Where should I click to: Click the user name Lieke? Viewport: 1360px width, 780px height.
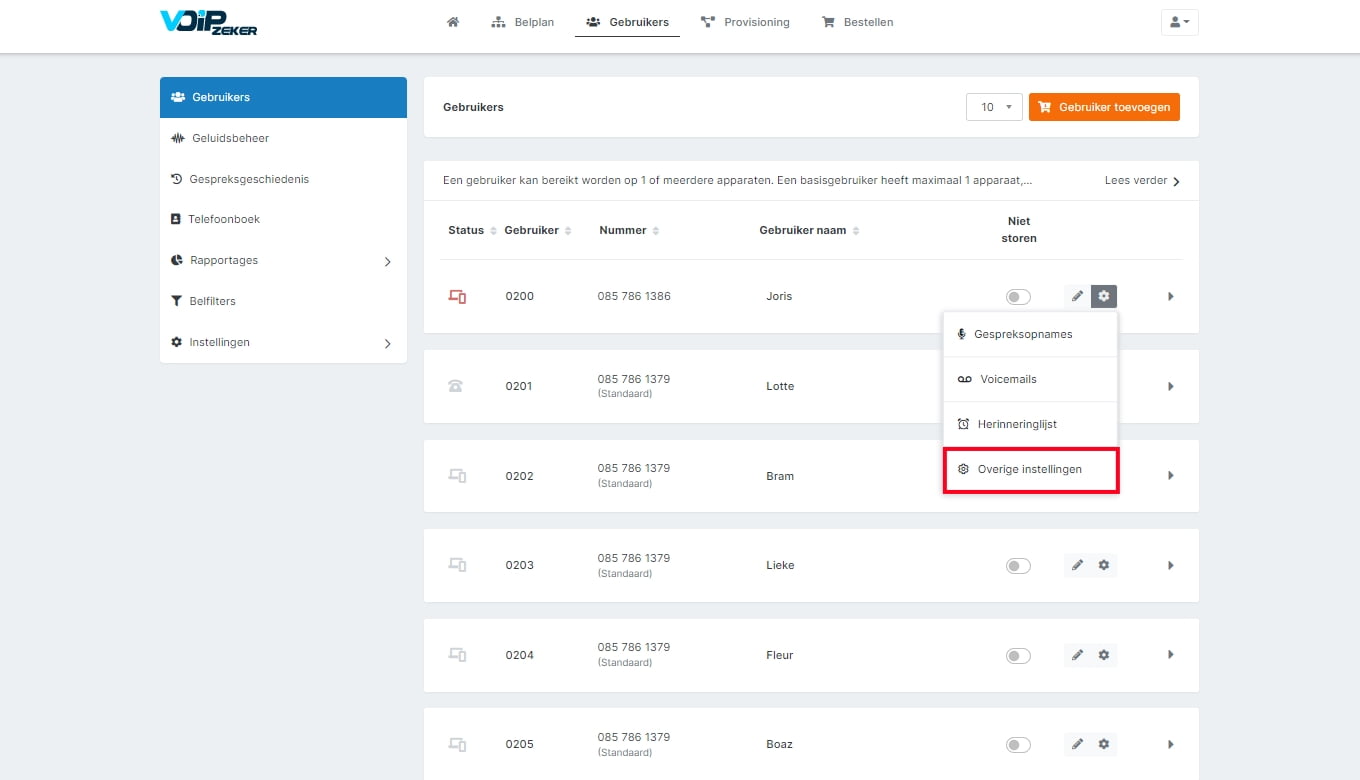(780, 565)
